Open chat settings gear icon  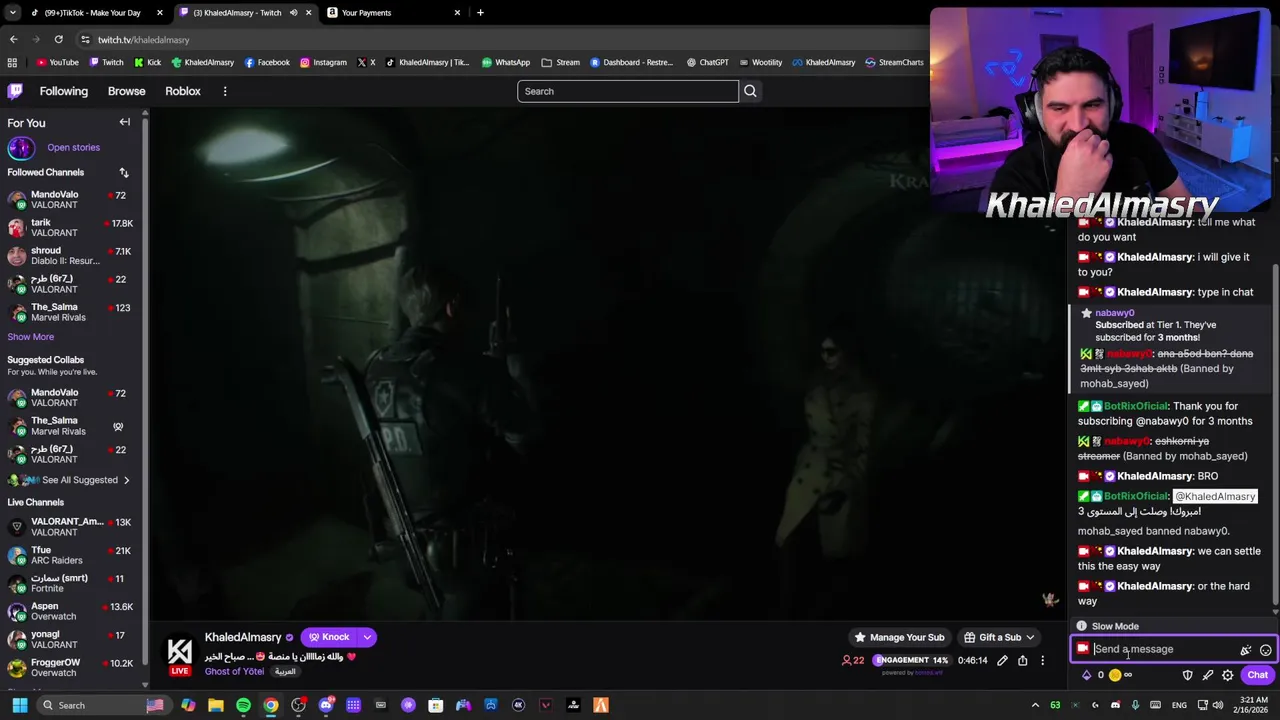(x=1227, y=675)
